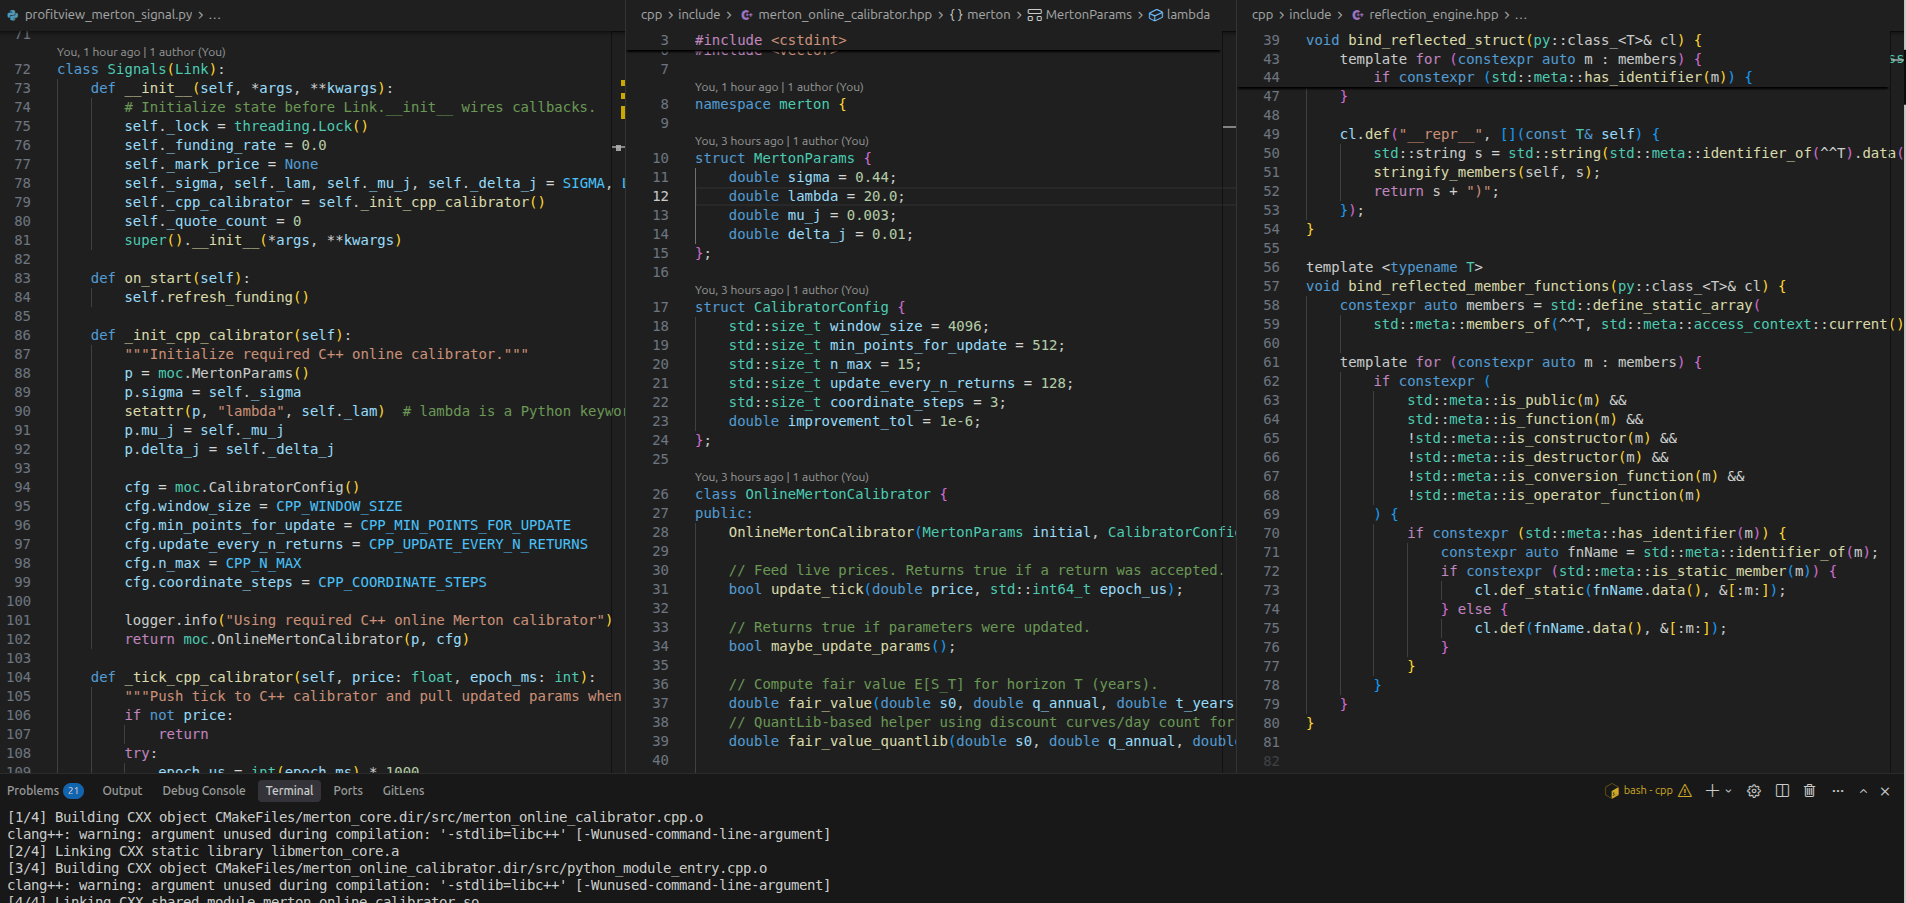
Task: Click the new terminal plus icon
Action: (1712, 791)
